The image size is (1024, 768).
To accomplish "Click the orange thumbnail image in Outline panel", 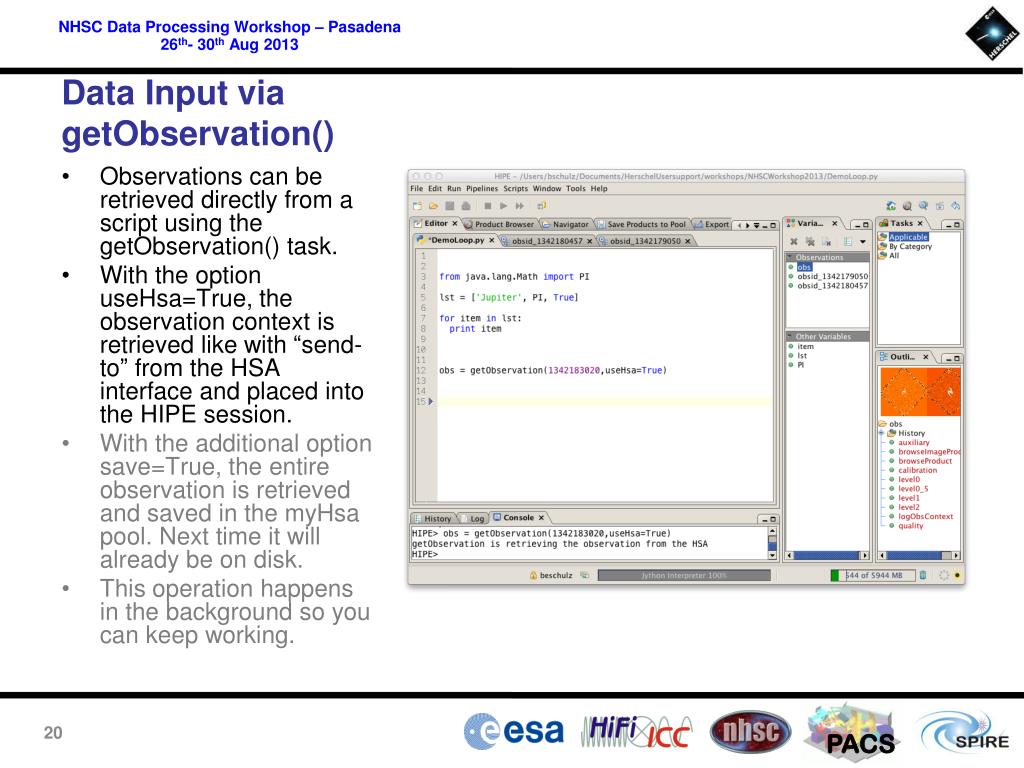I will pyautogui.click(x=920, y=391).
